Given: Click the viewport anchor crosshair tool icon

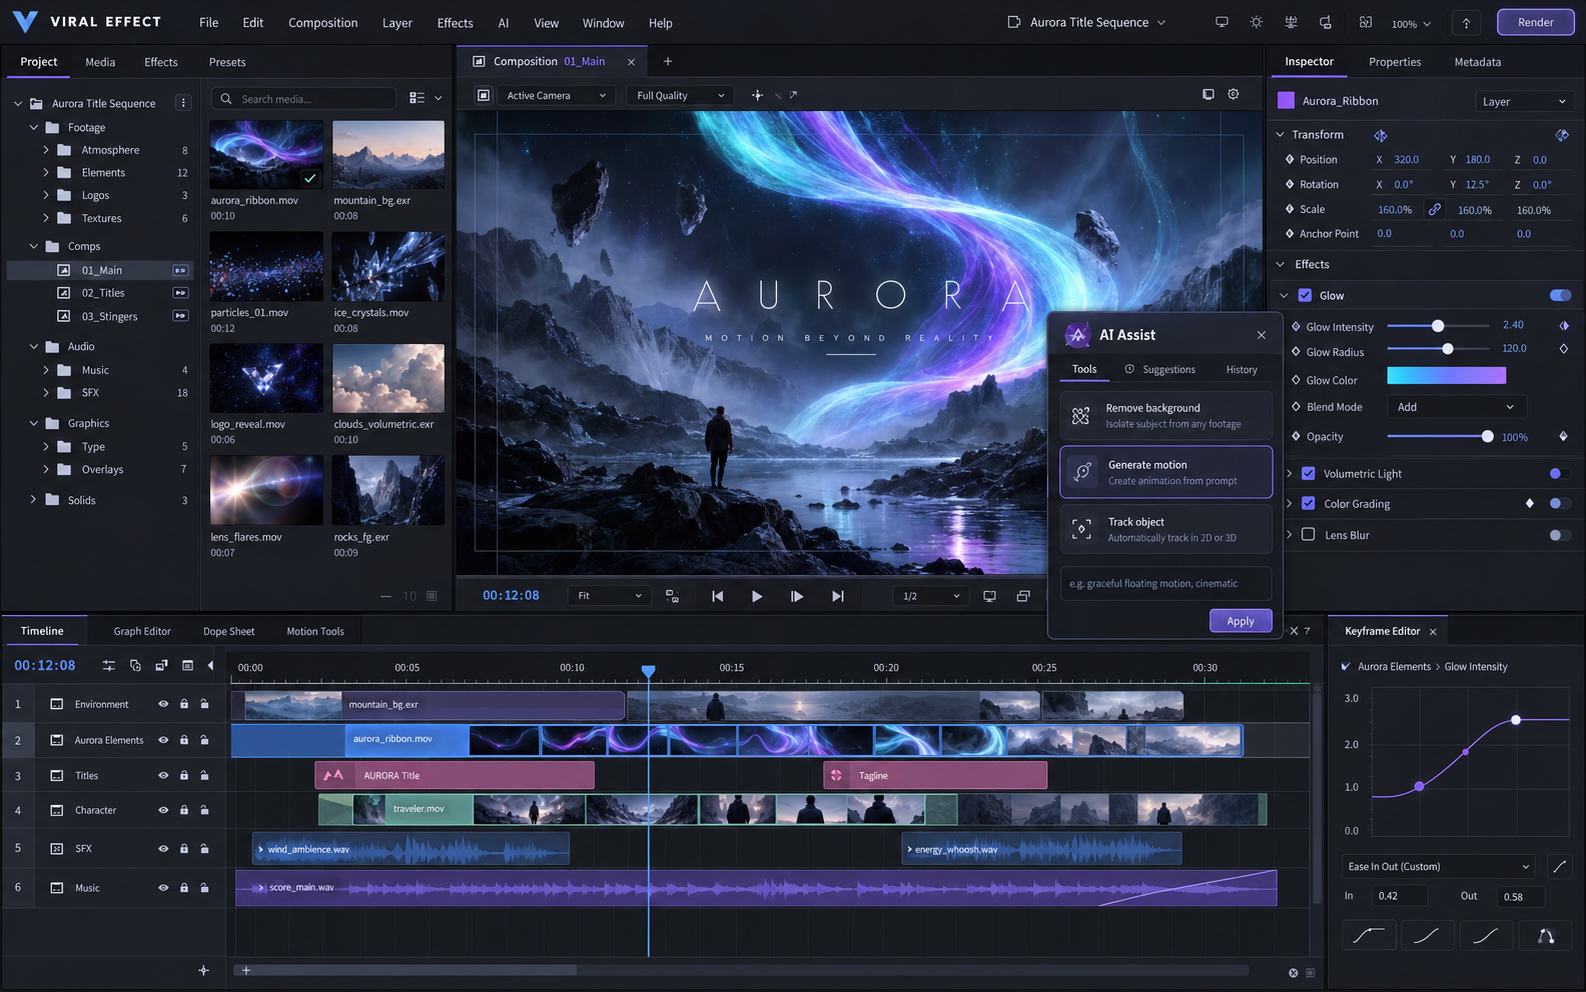Looking at the screenshot, I should [757, 95].
